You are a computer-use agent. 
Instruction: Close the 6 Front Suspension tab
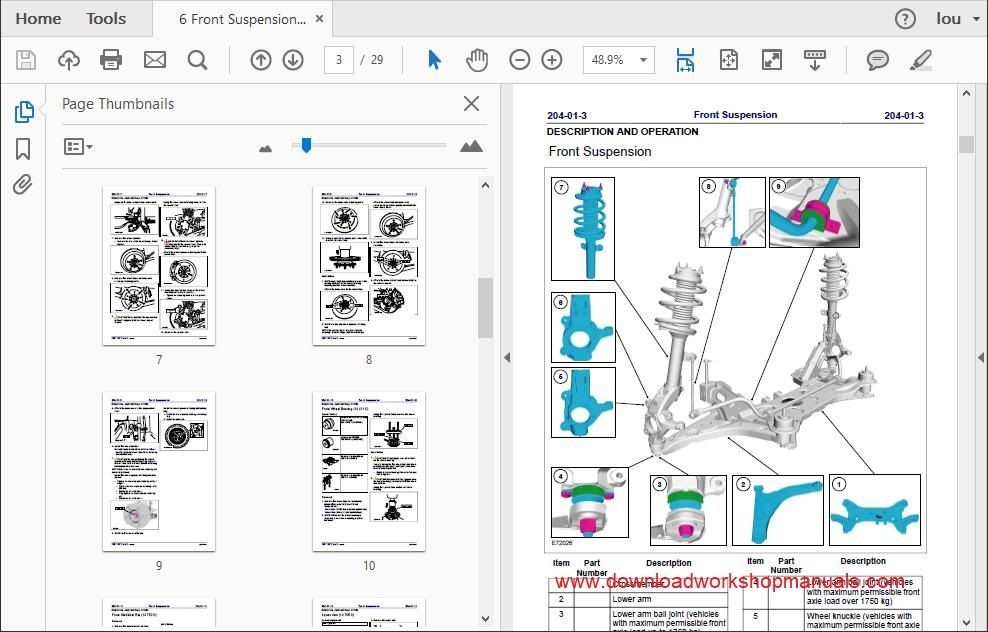point(319,19)
